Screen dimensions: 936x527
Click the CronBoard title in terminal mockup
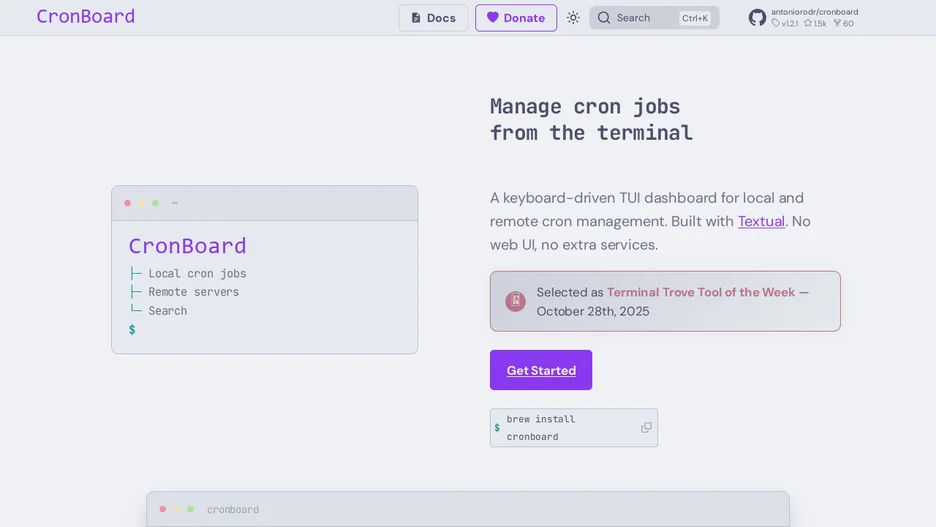pyautogui.click(x=187, y=246)
